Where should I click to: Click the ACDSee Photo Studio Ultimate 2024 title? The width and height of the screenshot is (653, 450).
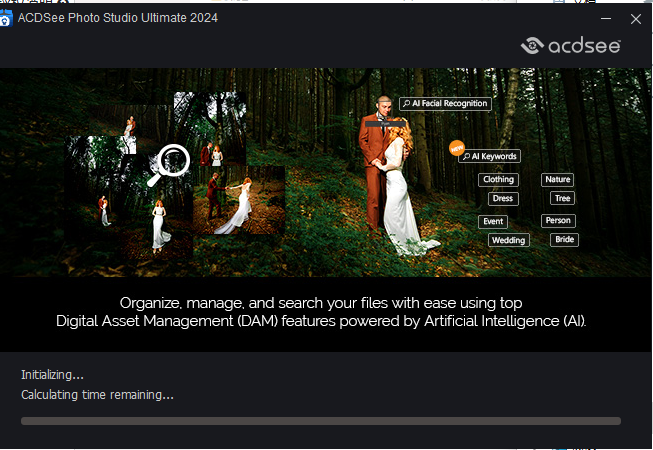[117, 18]
